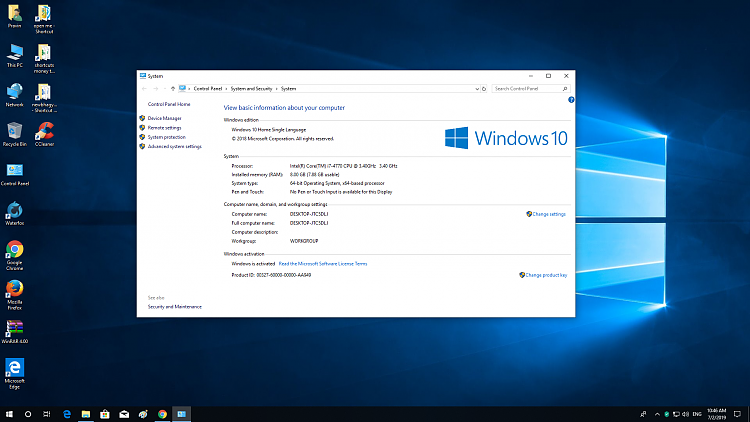This screenshot has height=422, width=750.
Task: Select the Recycle Bin icon
Action: tap(14, 134)
